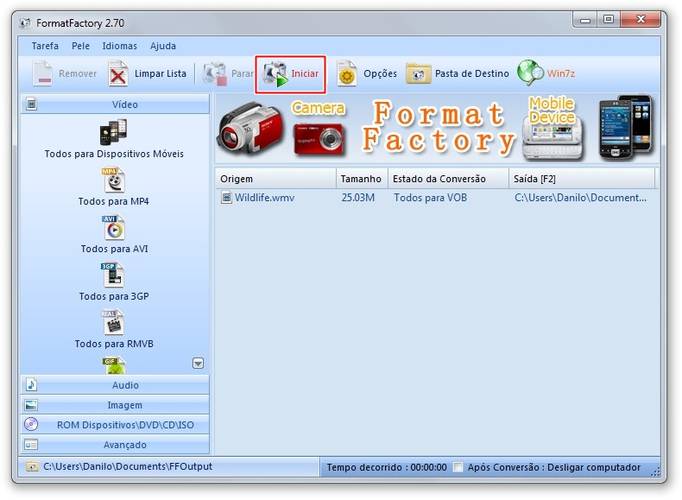Image resolution: width=682 pixels, height=500 pixels.
Task: Click the Todos para 3GP label
Action: point(114,297)
